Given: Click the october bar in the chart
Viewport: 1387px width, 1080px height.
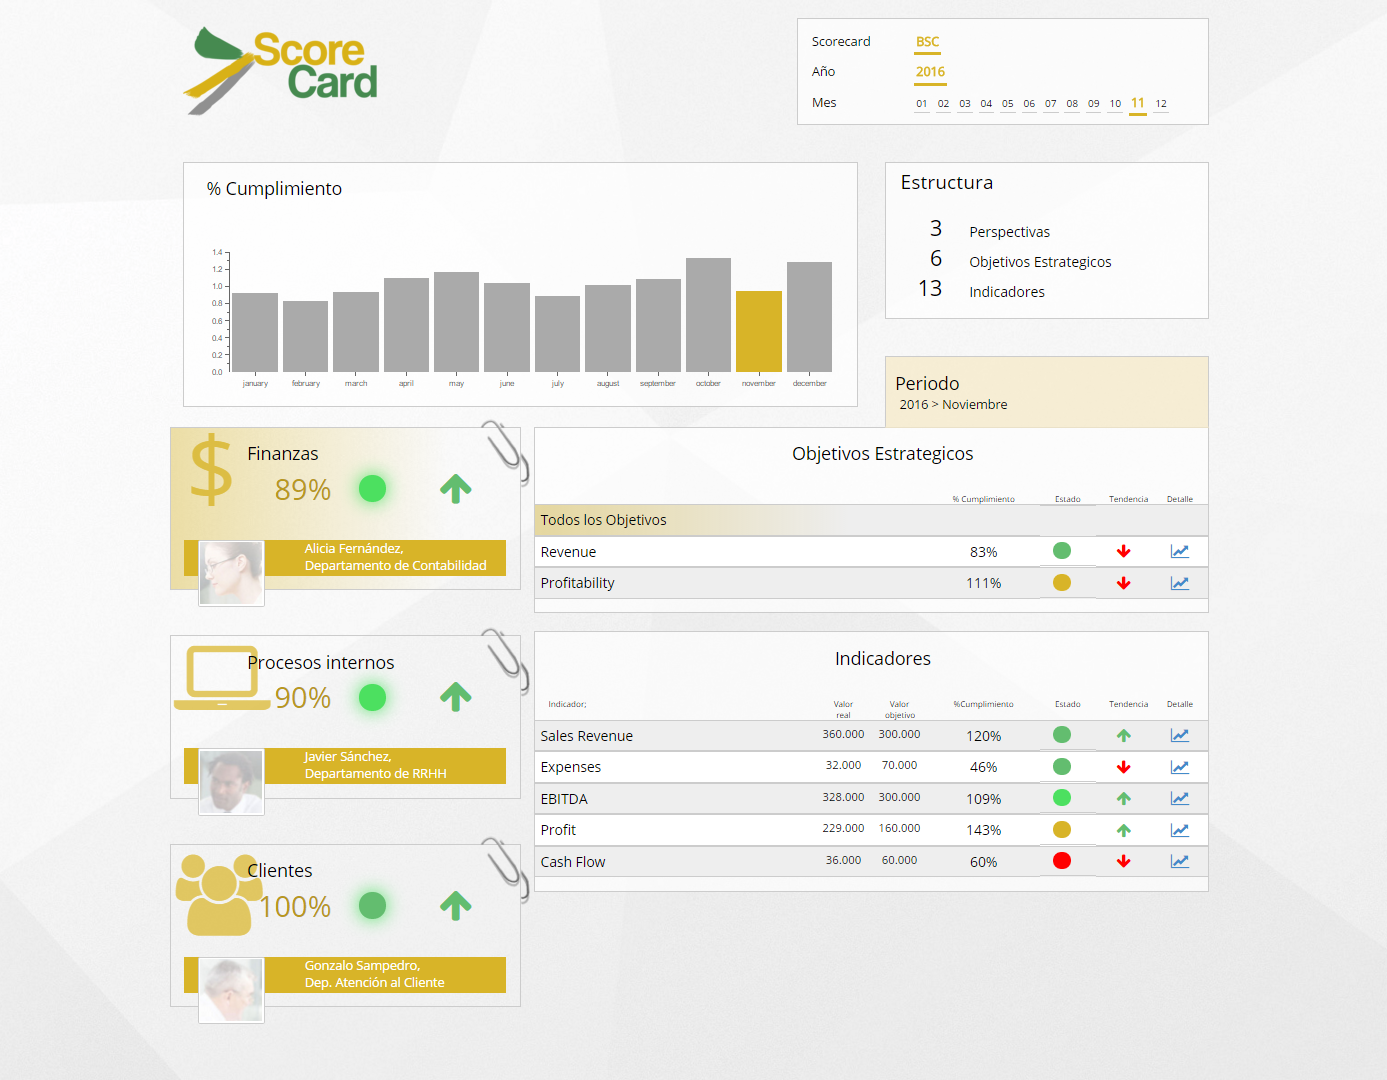Looking at the screenshot, I should [708, 315].
